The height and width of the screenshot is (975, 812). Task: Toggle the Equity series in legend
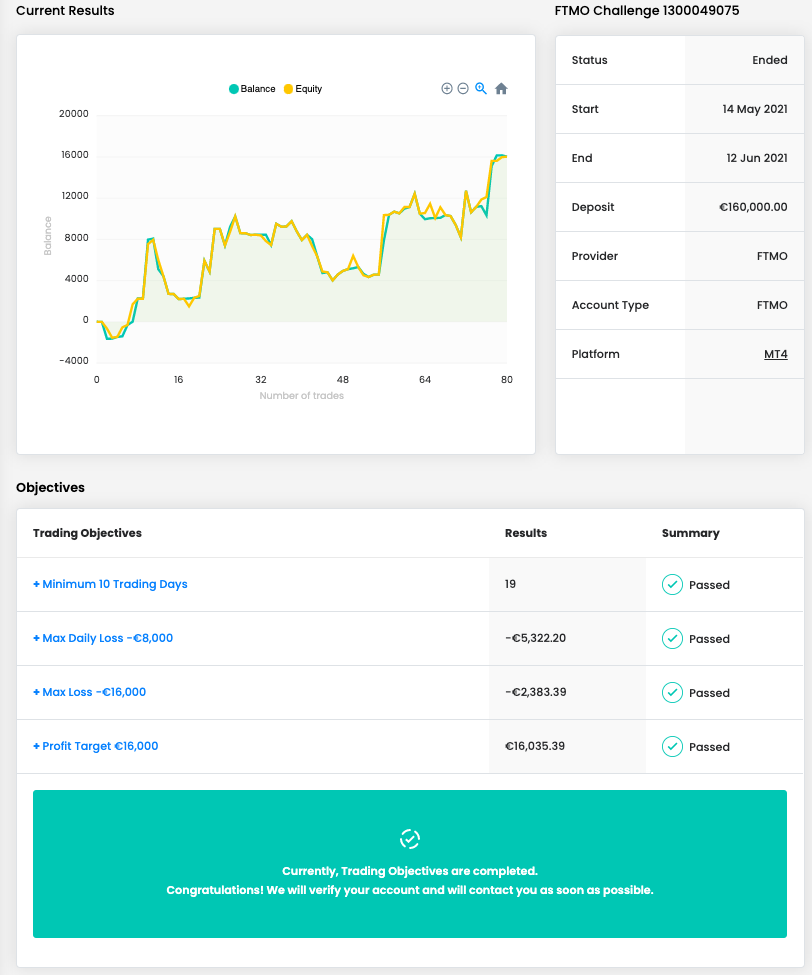tap(303, 89)
